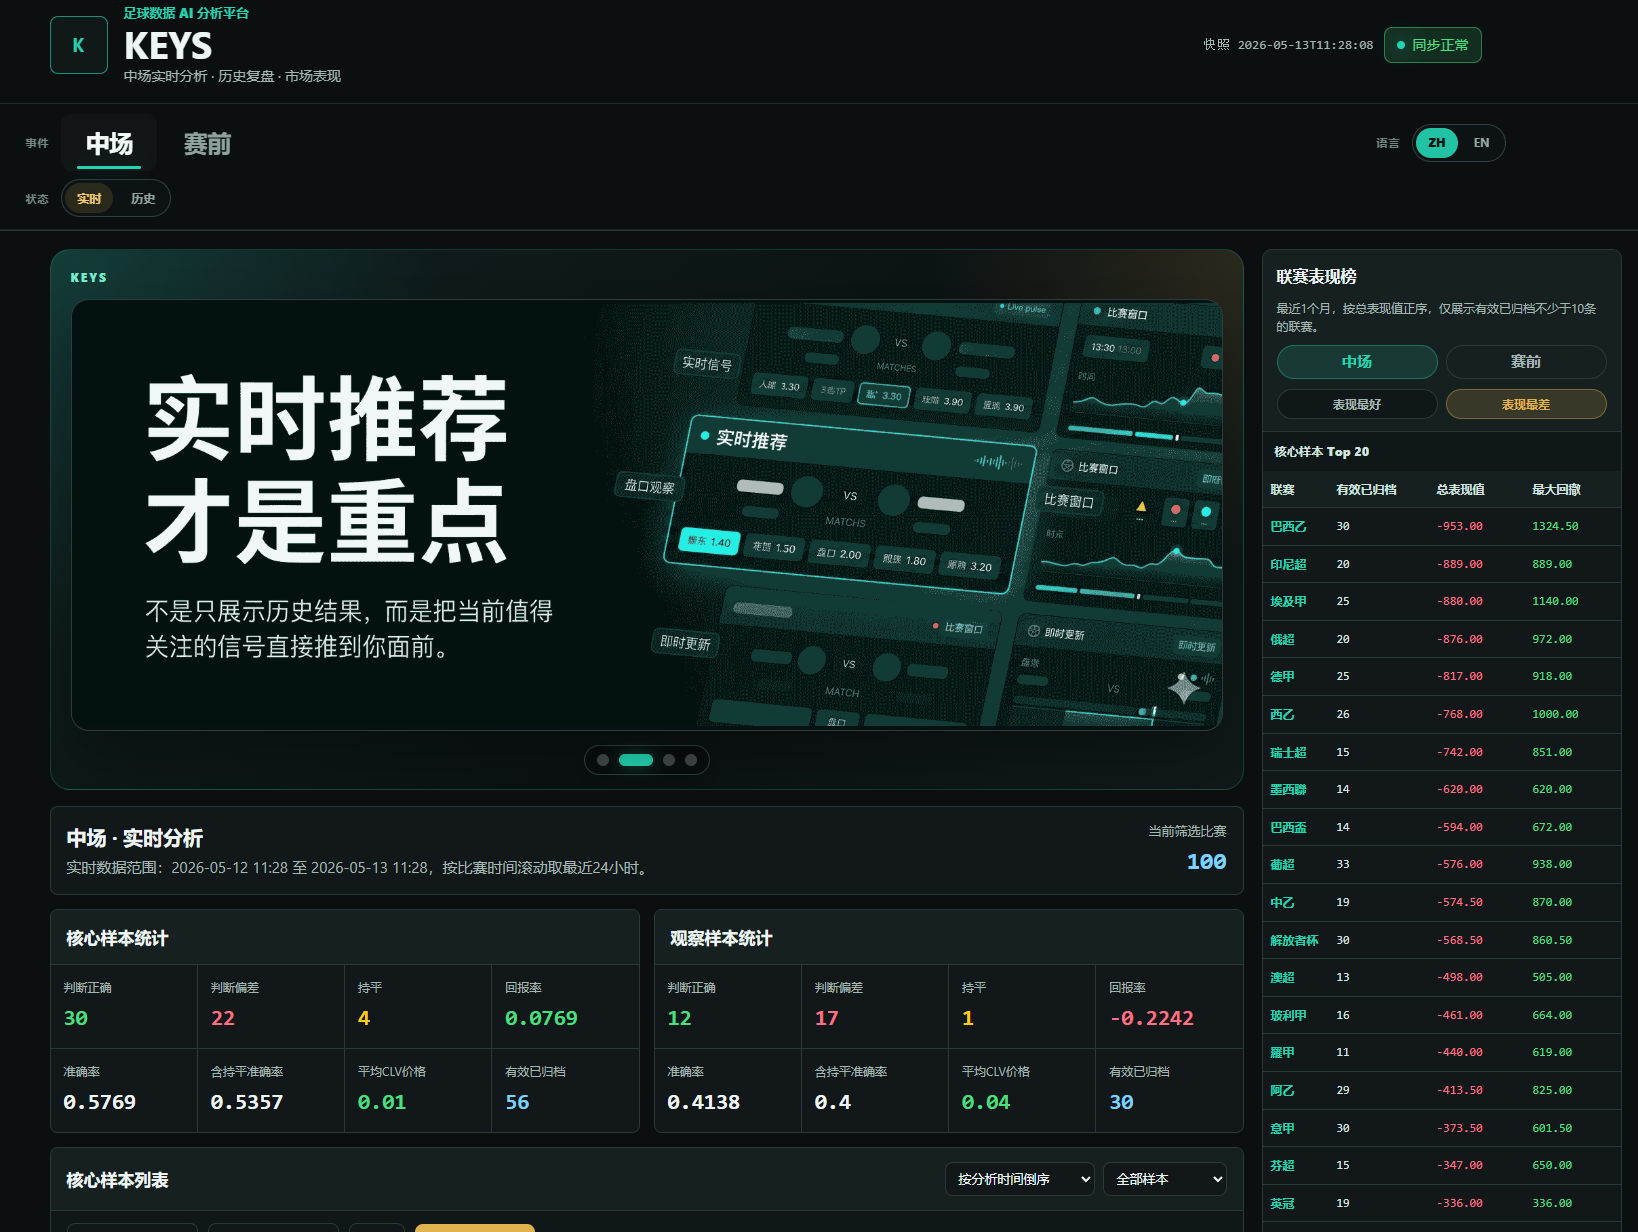
Task: Click the green K logo icon
Action: pyautogui.click(x=79, y=45)
